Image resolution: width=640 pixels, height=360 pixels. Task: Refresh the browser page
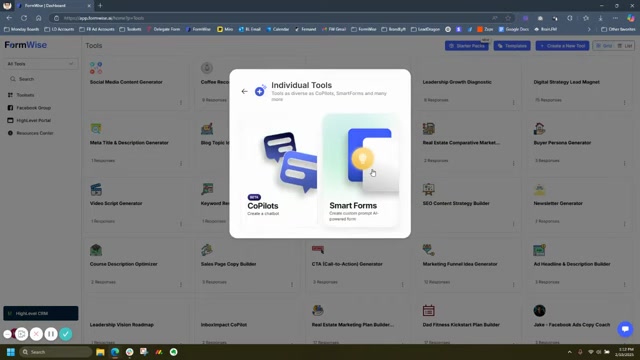point(24,18)
